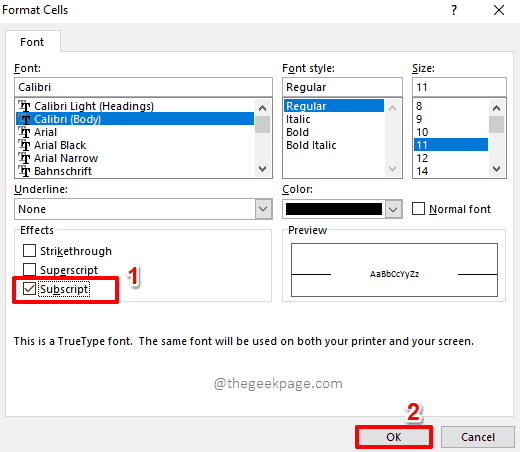Uncheck the Subscript checkbox
Screen dimensions: 520x452
tap(29, 289)
